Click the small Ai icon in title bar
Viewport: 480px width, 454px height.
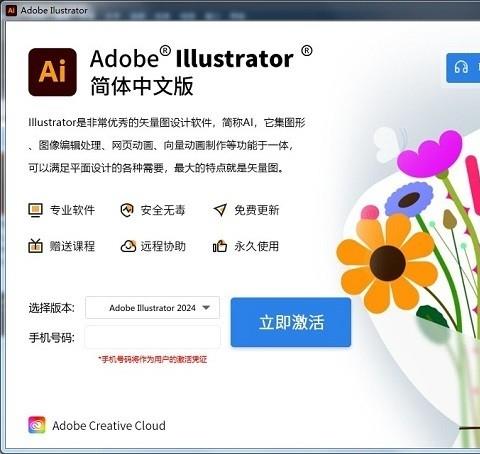(11, 10)
